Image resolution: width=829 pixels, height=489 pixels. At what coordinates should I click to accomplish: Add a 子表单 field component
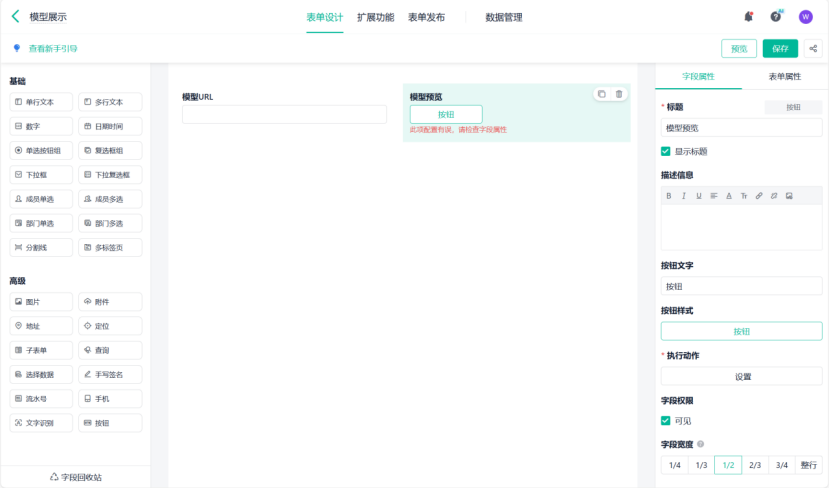tap(41, 350)
